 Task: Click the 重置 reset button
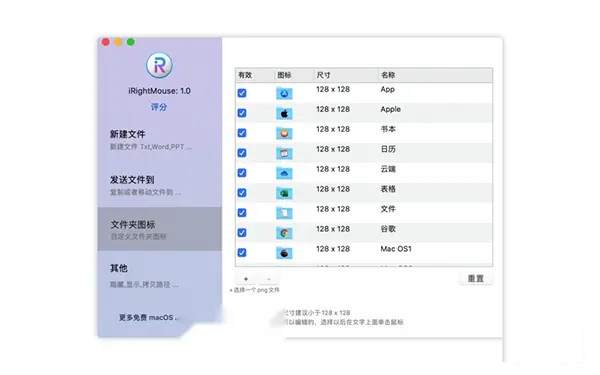(x=476, y=279)
